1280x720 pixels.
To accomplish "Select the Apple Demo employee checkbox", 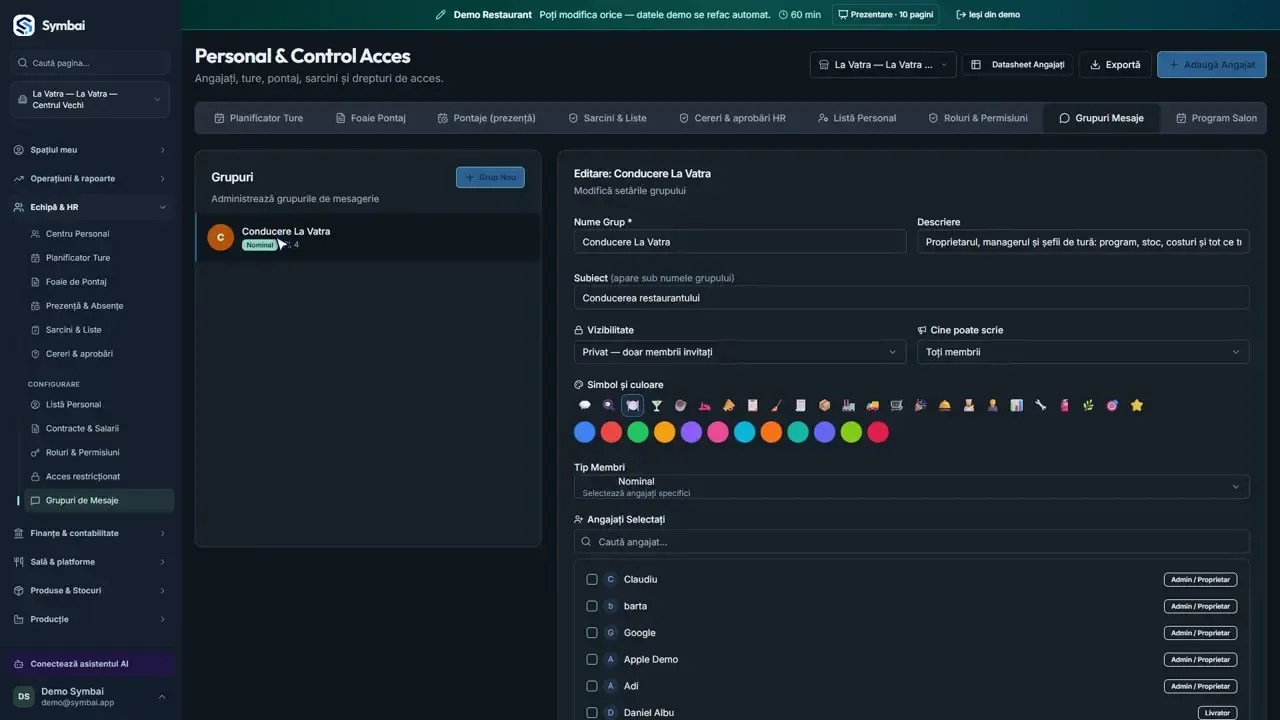I will pyautogui.click(x=592, y=659).
